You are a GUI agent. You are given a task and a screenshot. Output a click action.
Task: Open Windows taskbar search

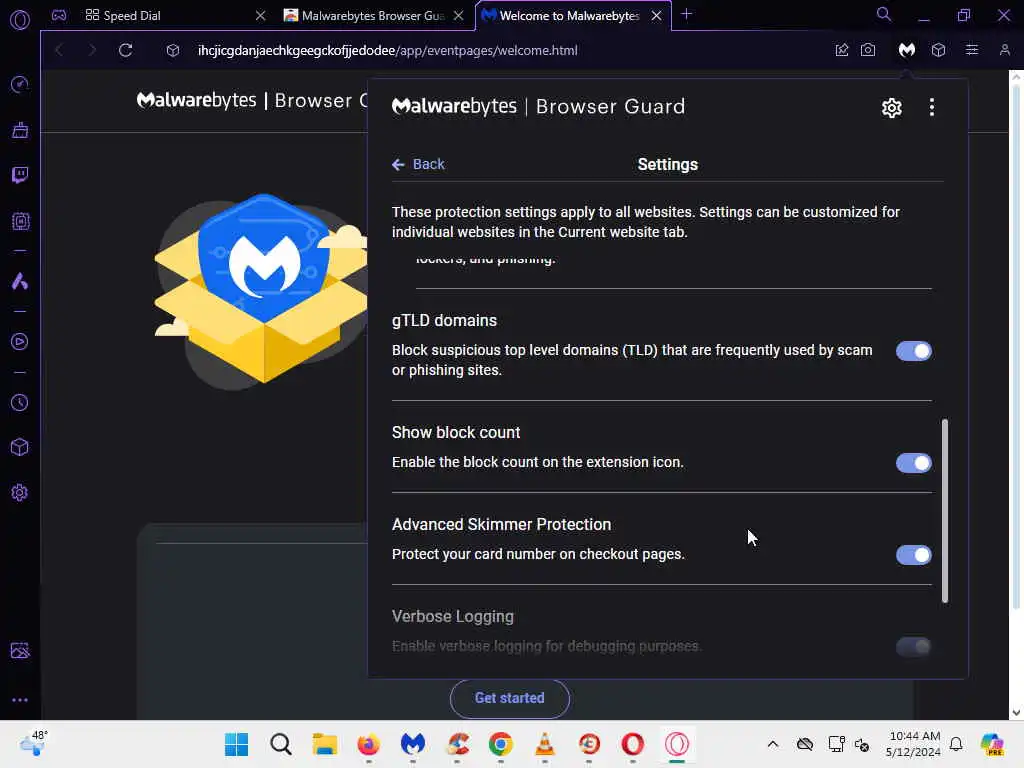tap(281, 744)
